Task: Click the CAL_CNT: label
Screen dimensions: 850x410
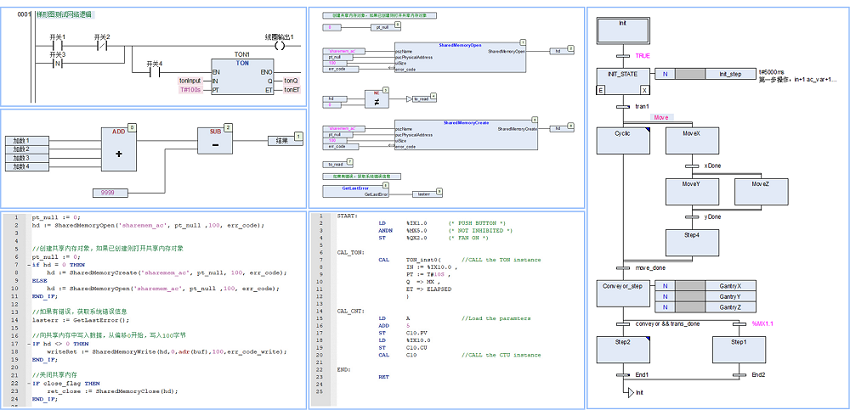Action: pos(350,311)
